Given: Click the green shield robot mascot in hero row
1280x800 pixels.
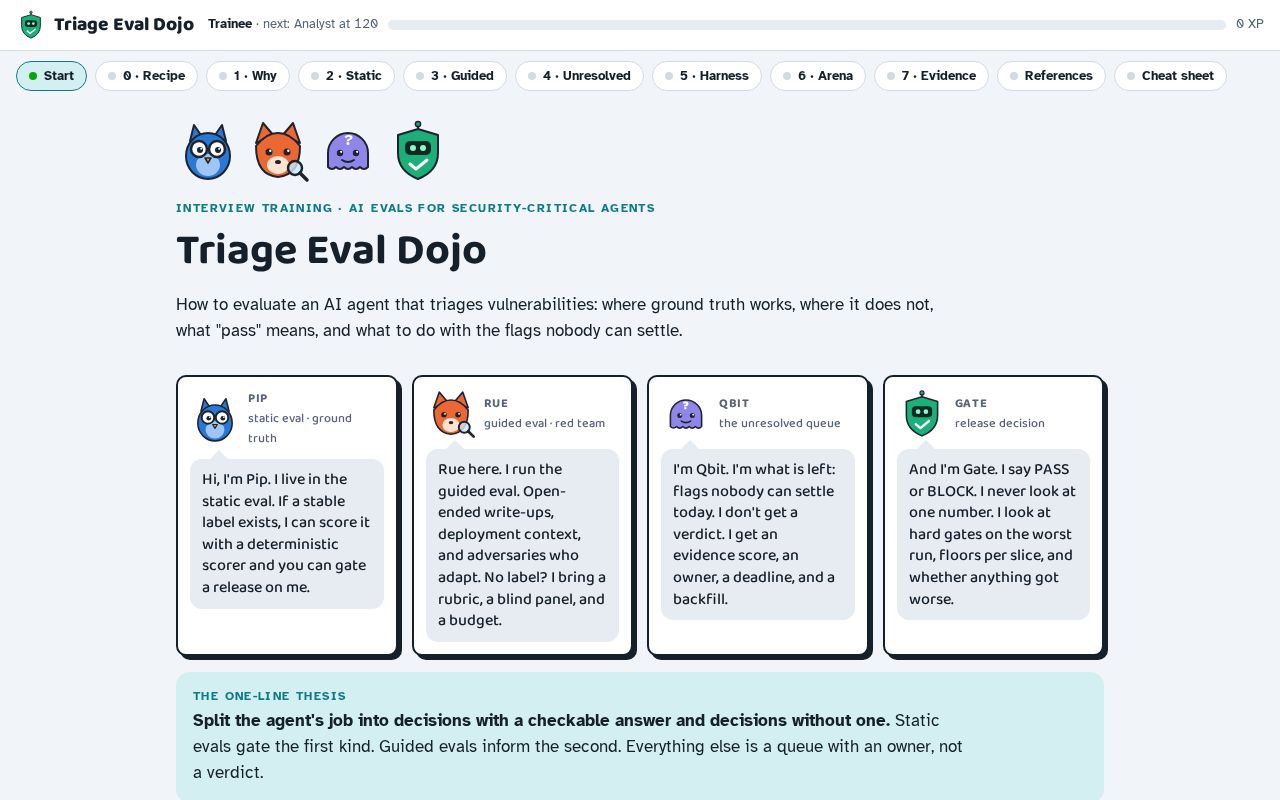Looking at the screenshot, I should 418,151.
